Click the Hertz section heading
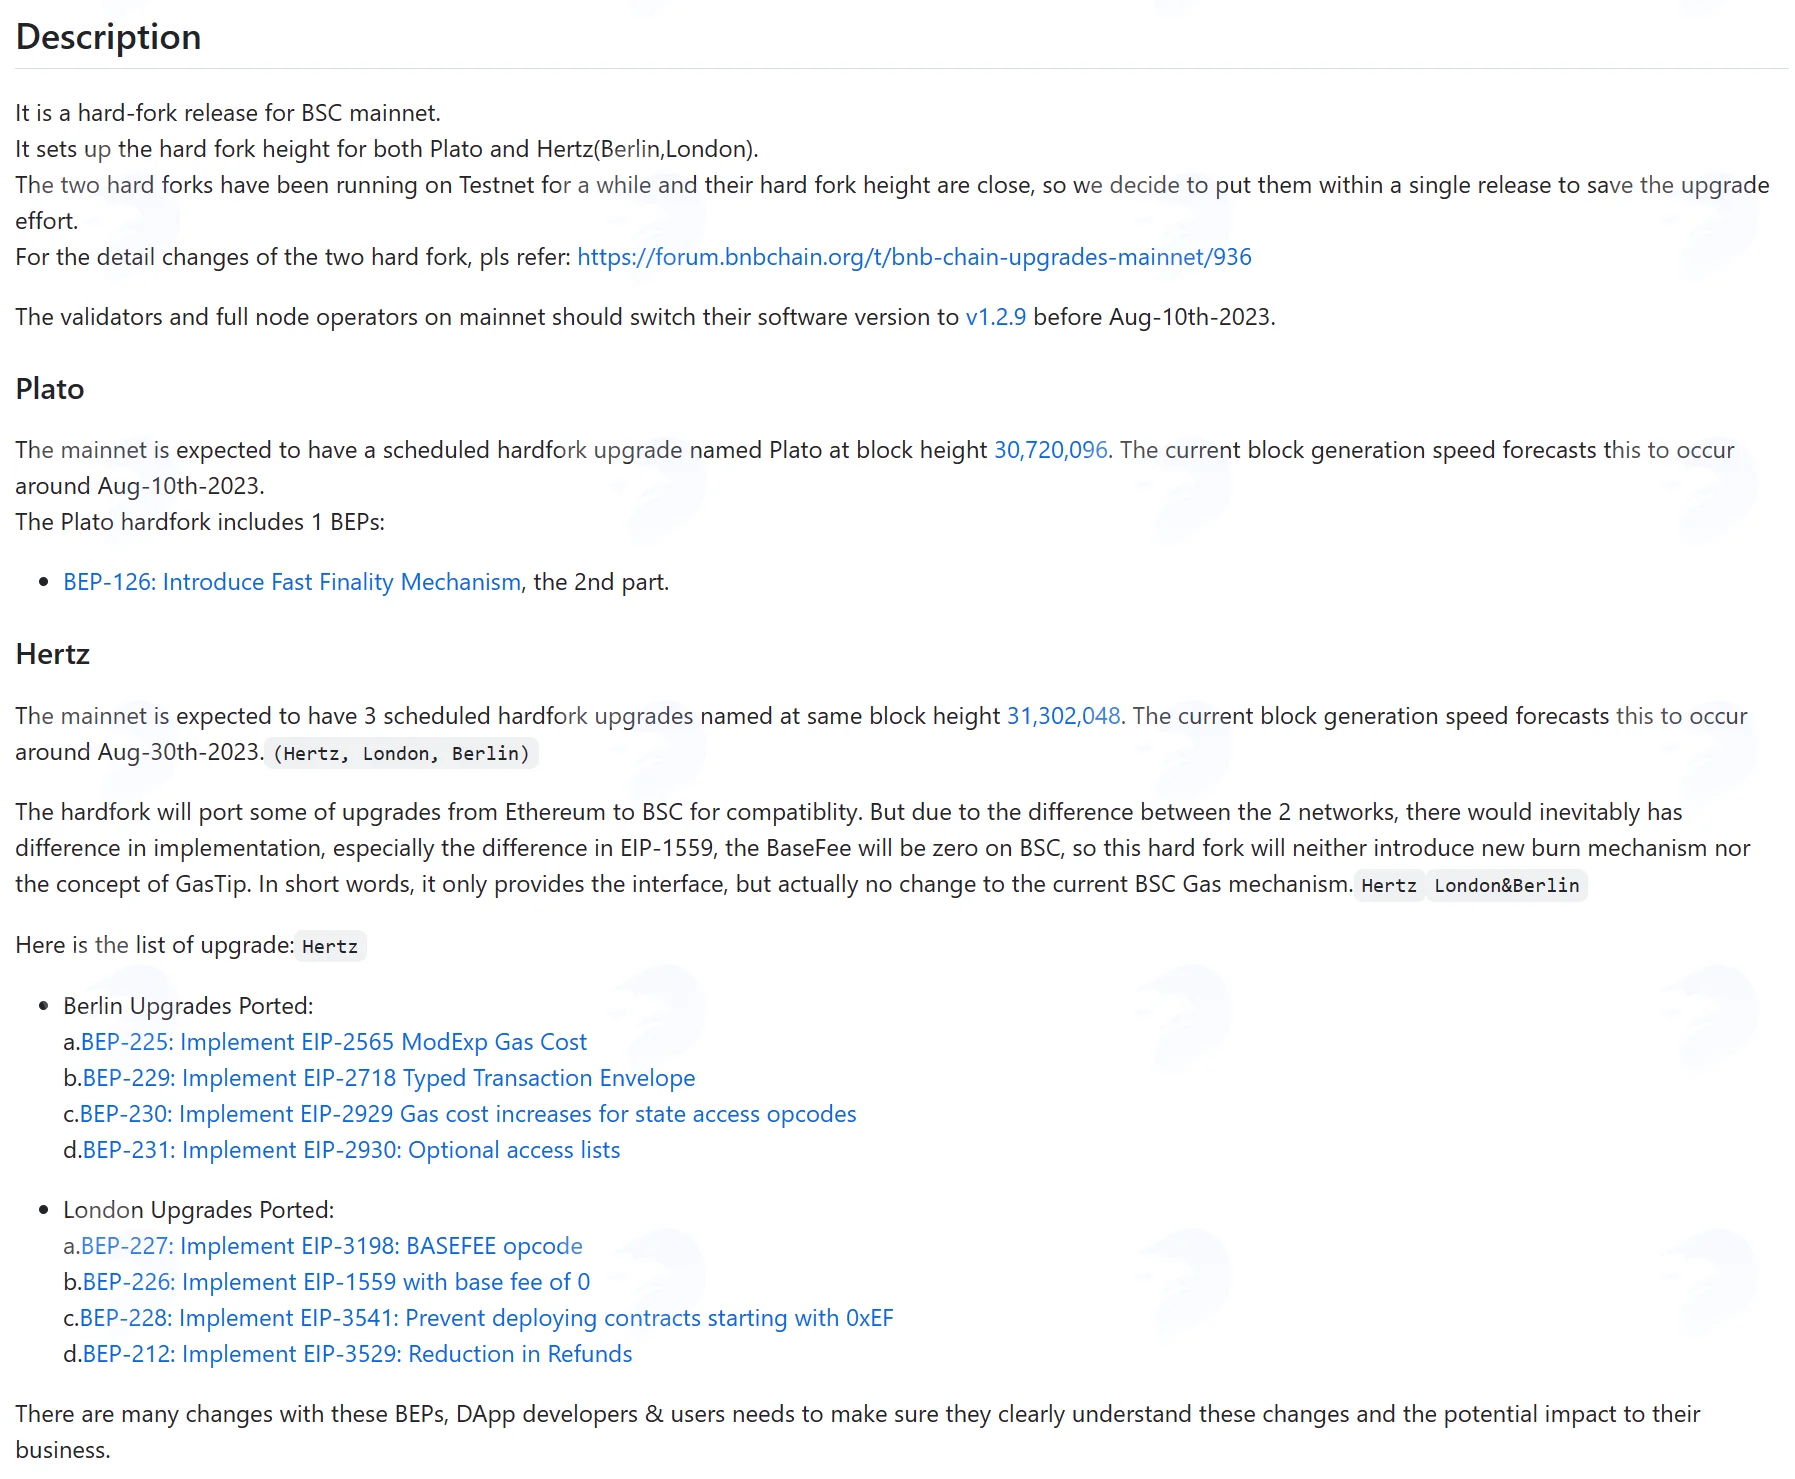 (x=53, y=654)
